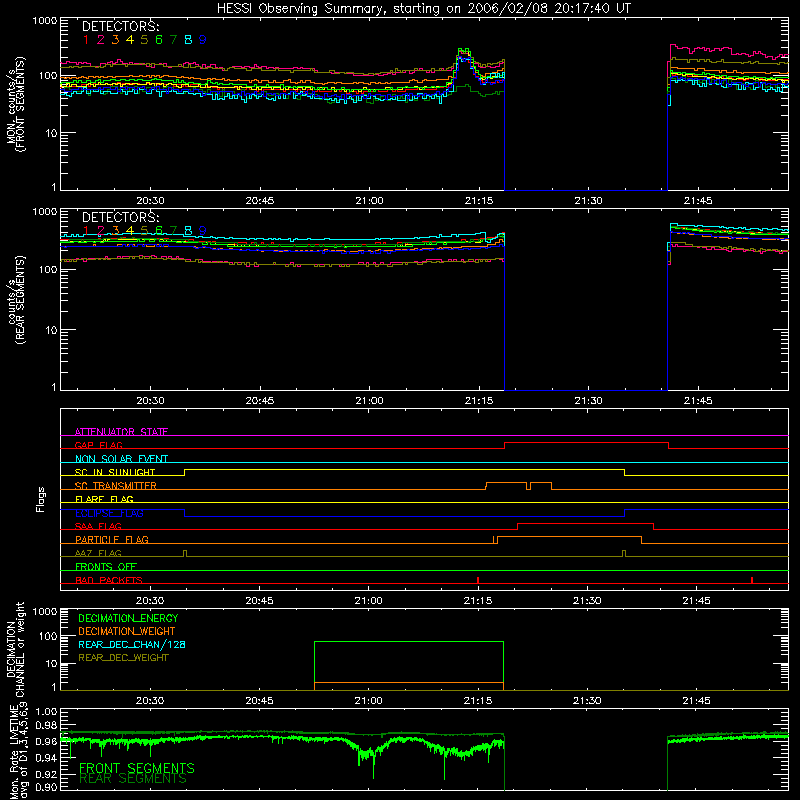Click the ATTENUATOR_STATE flag label

121,432
